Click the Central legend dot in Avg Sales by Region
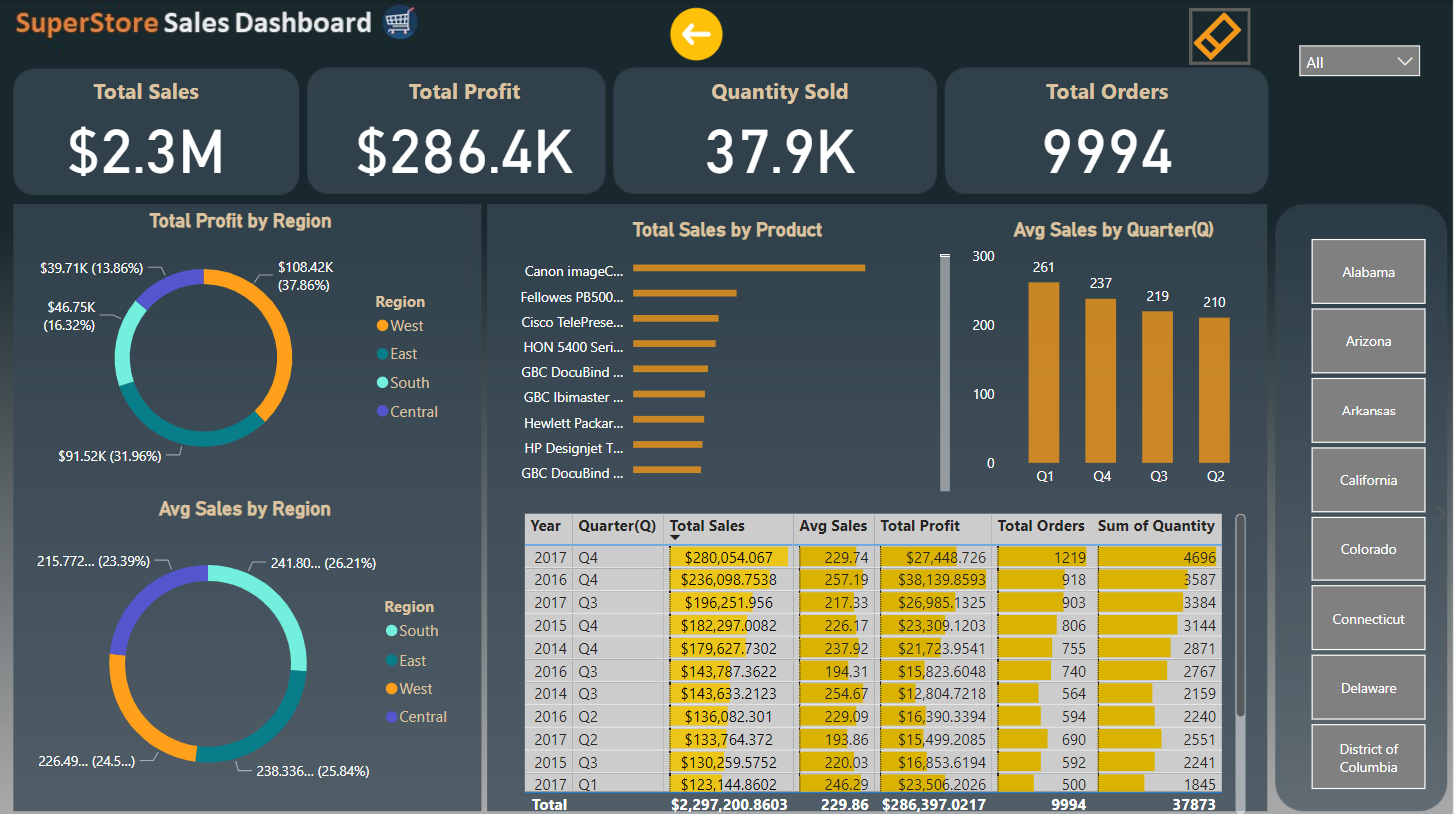Viewport: 1454px width, 814px height. tap(391, 717)
